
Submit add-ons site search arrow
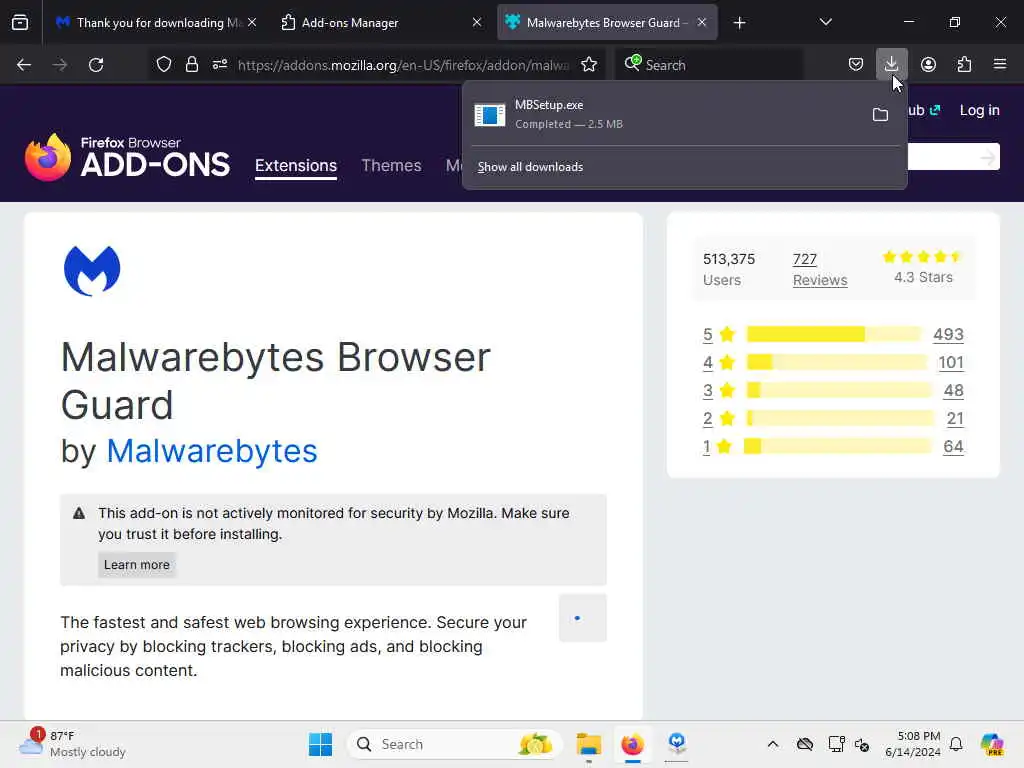pyautogui.click(x=987, y=157)
